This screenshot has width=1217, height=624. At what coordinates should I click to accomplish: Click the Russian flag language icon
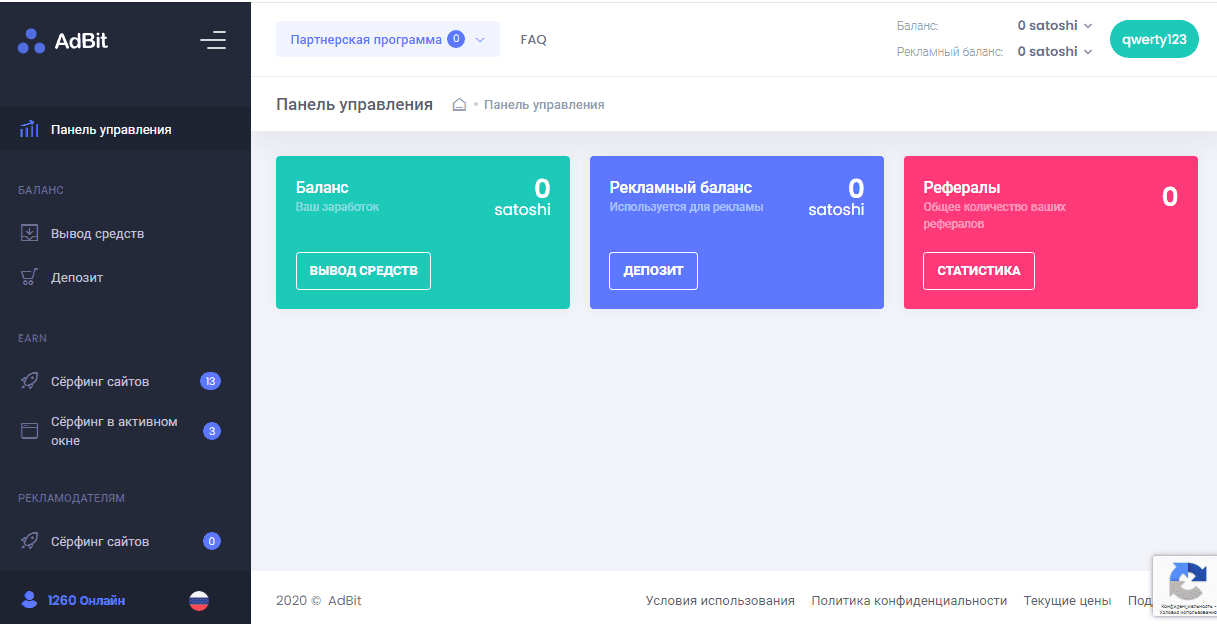click(198, 600)
